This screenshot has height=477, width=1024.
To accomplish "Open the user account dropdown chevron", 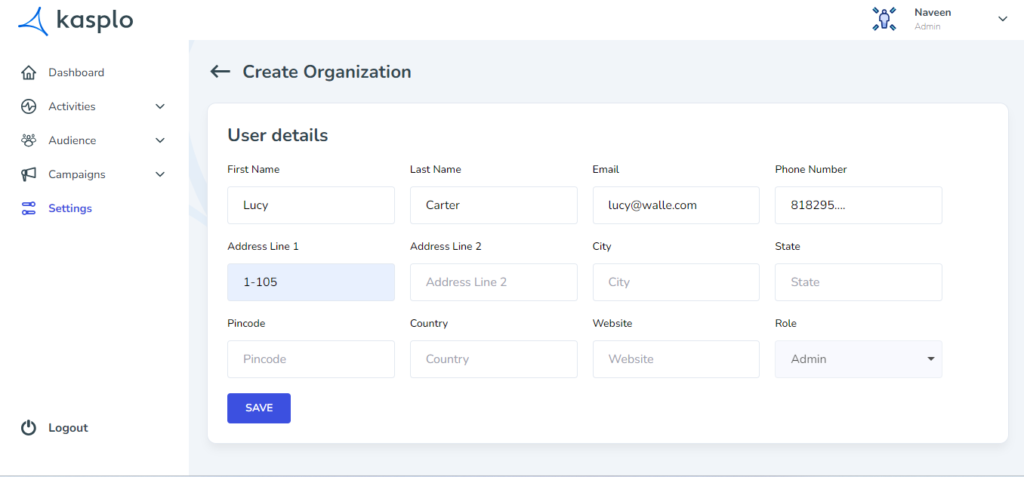I will pos(1002,19).
